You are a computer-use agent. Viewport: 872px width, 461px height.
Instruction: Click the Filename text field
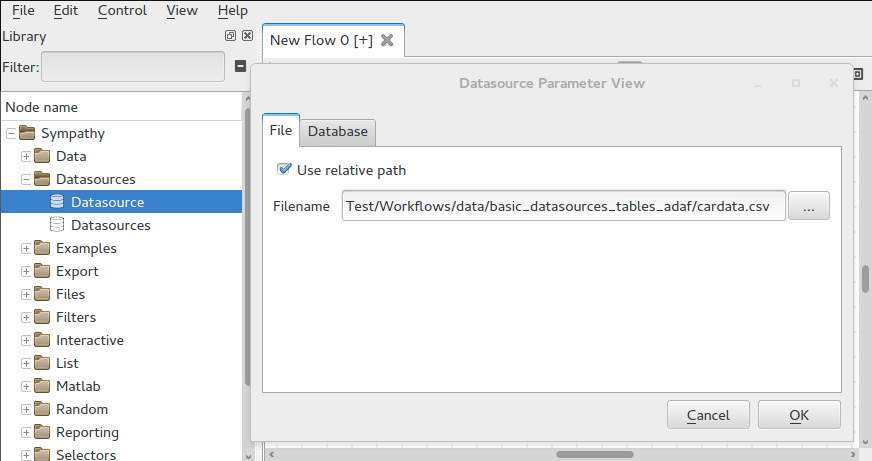563,206
